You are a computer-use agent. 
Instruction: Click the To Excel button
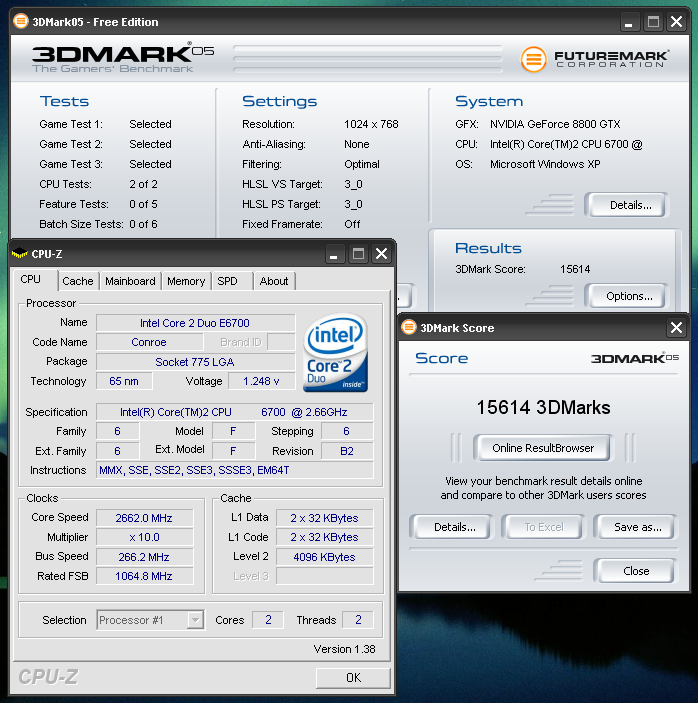[x=543, y=527]
